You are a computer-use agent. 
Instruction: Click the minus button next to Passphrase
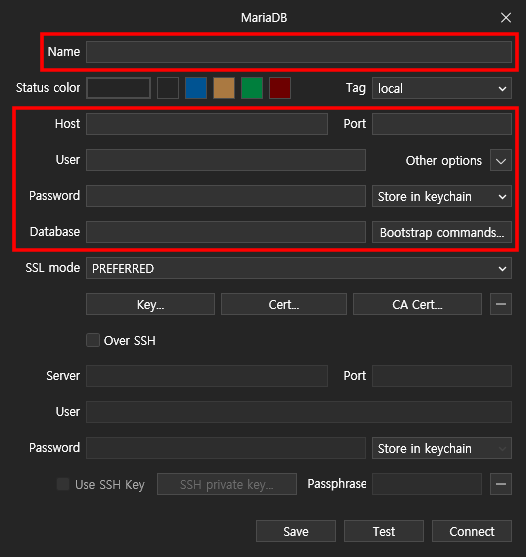click(501, 484)
